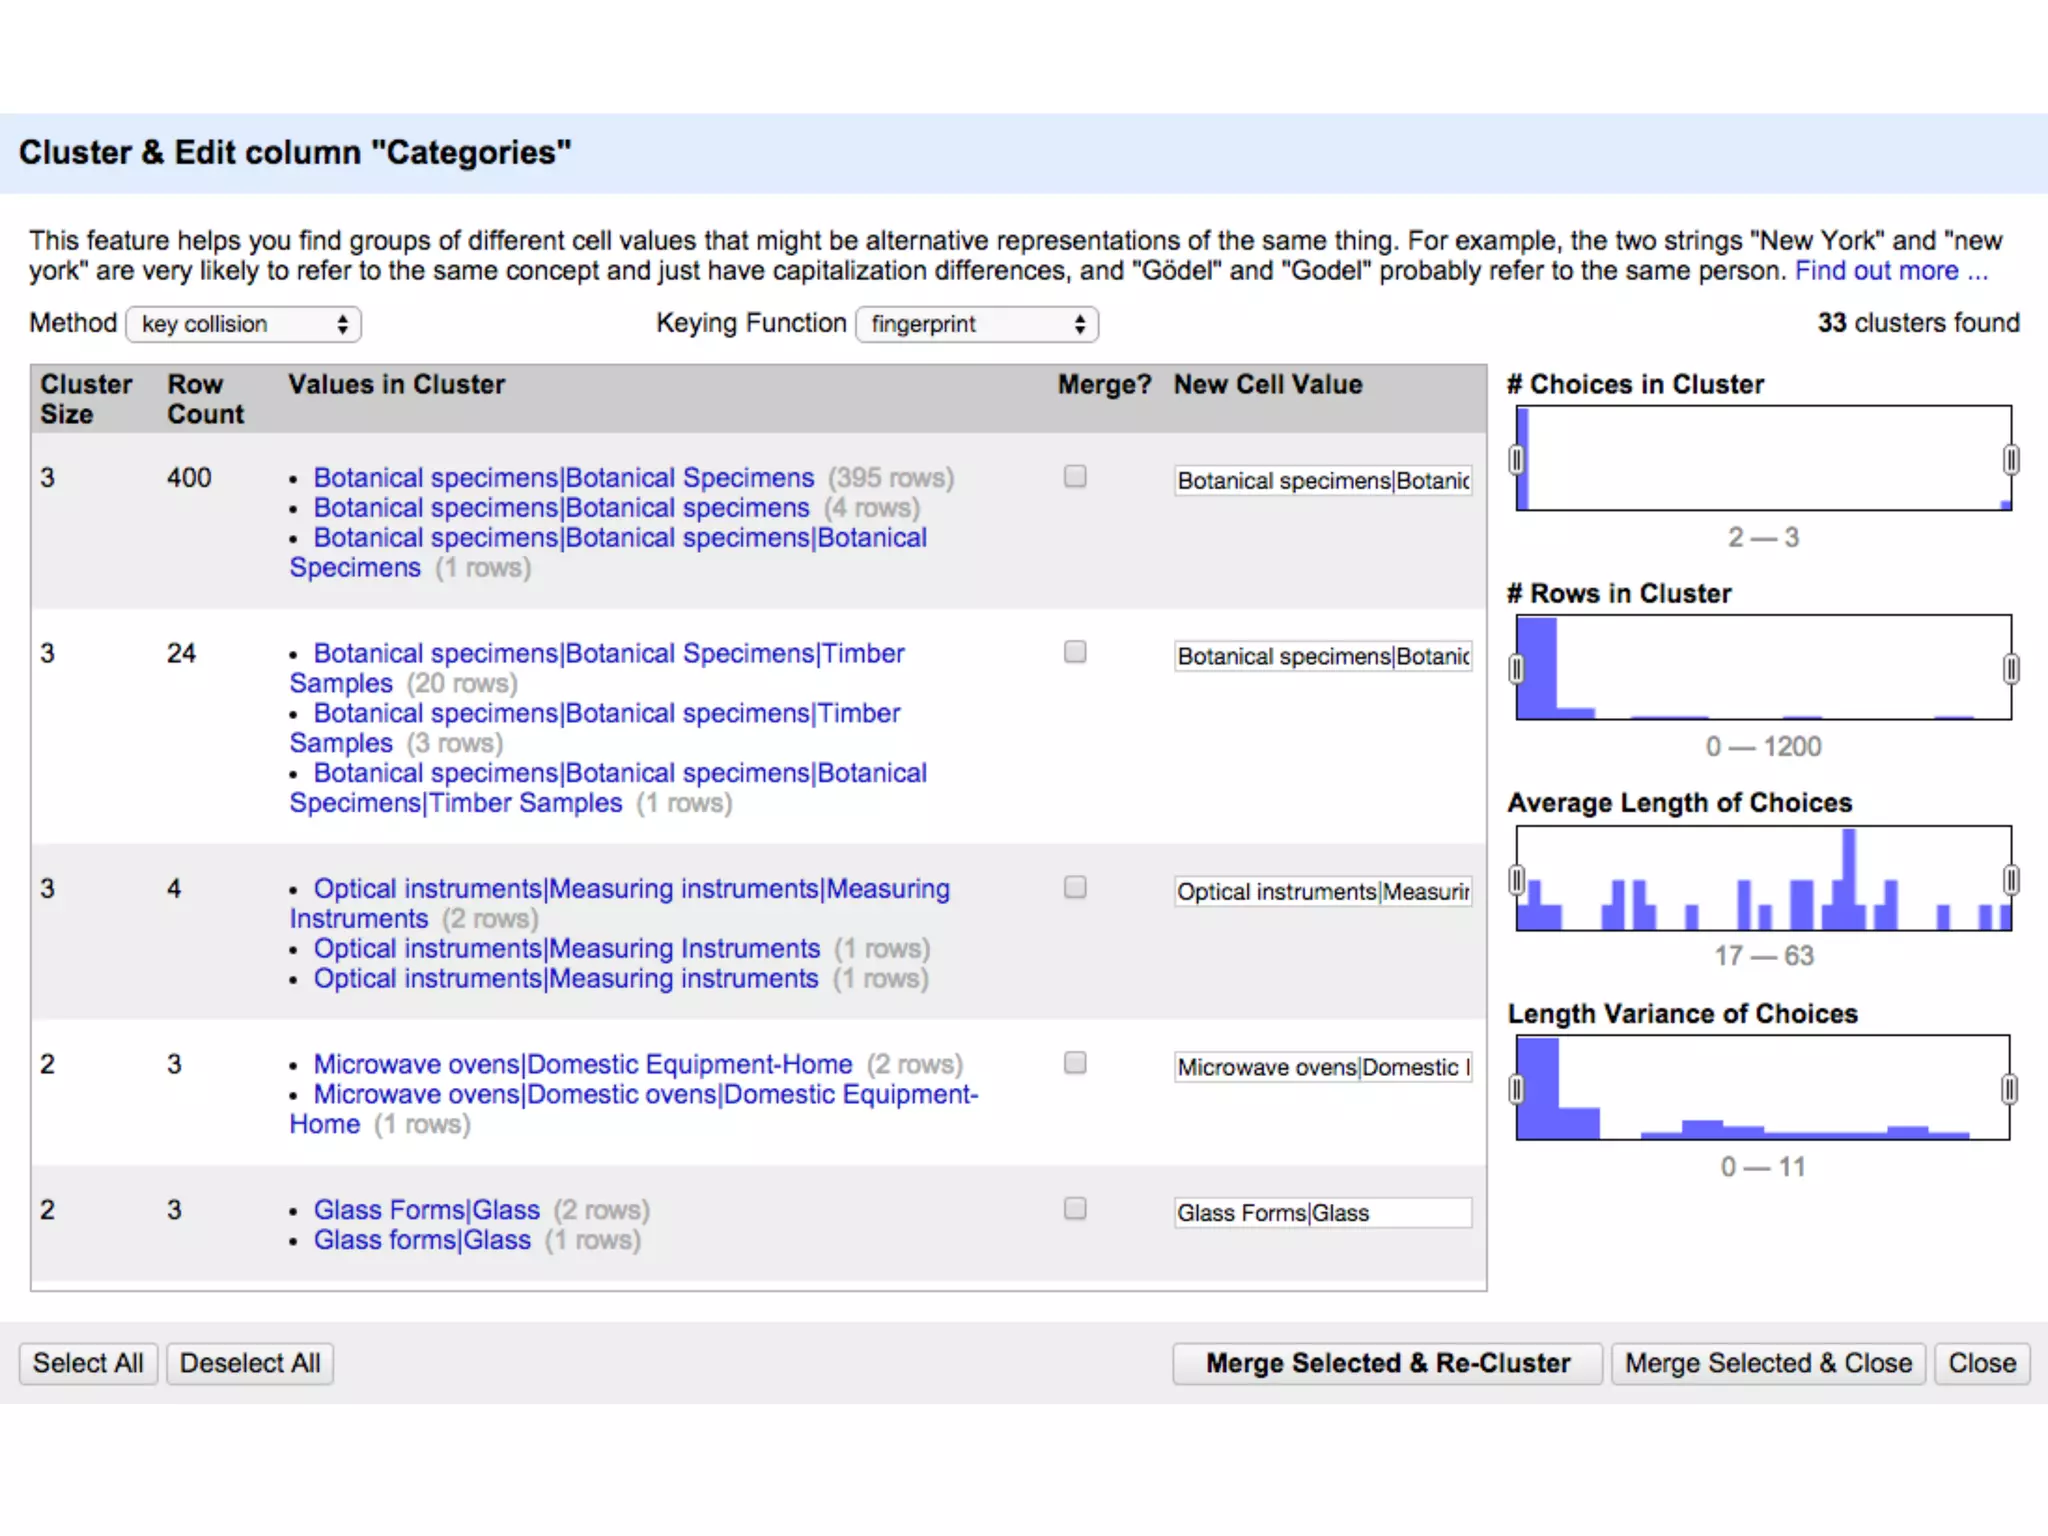Screen dimensions: 2048x1536
Task: Click Merge Selected & Close button
Action: coord(1767,1363)
